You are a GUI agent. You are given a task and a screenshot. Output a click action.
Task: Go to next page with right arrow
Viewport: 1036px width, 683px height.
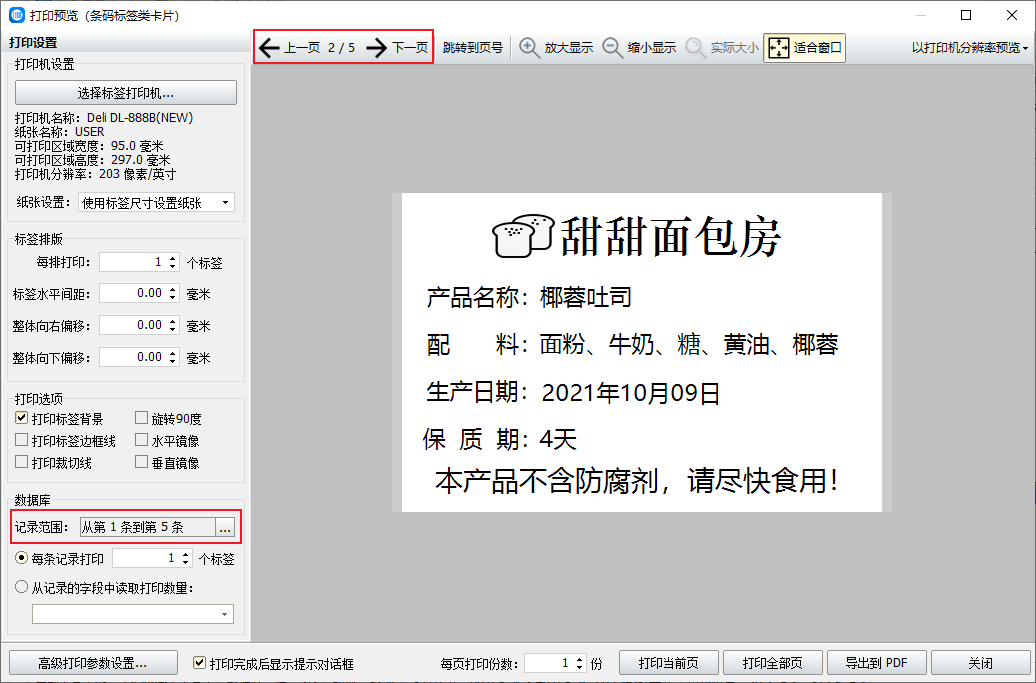pos(377,48)
